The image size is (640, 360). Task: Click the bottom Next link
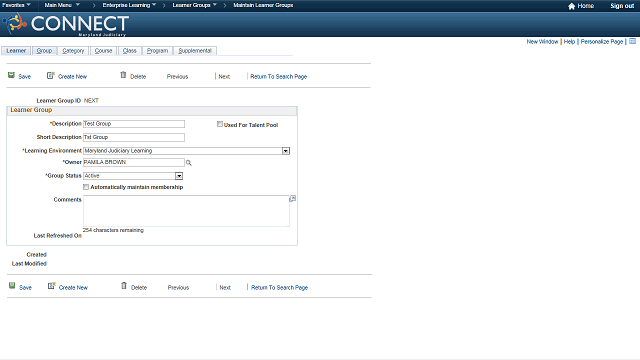(x=225, y=288)
